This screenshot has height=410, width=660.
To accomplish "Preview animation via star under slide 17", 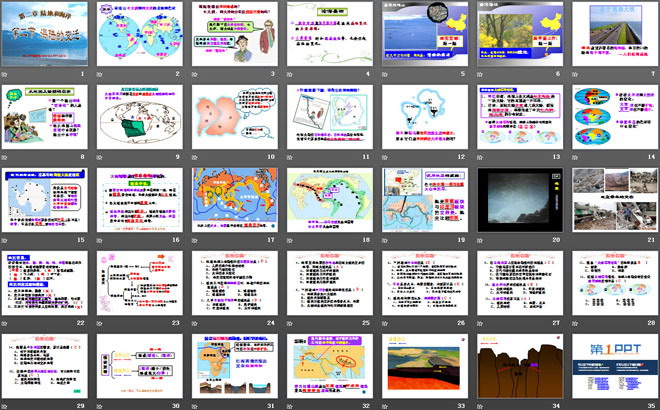I will pos(196,240).
